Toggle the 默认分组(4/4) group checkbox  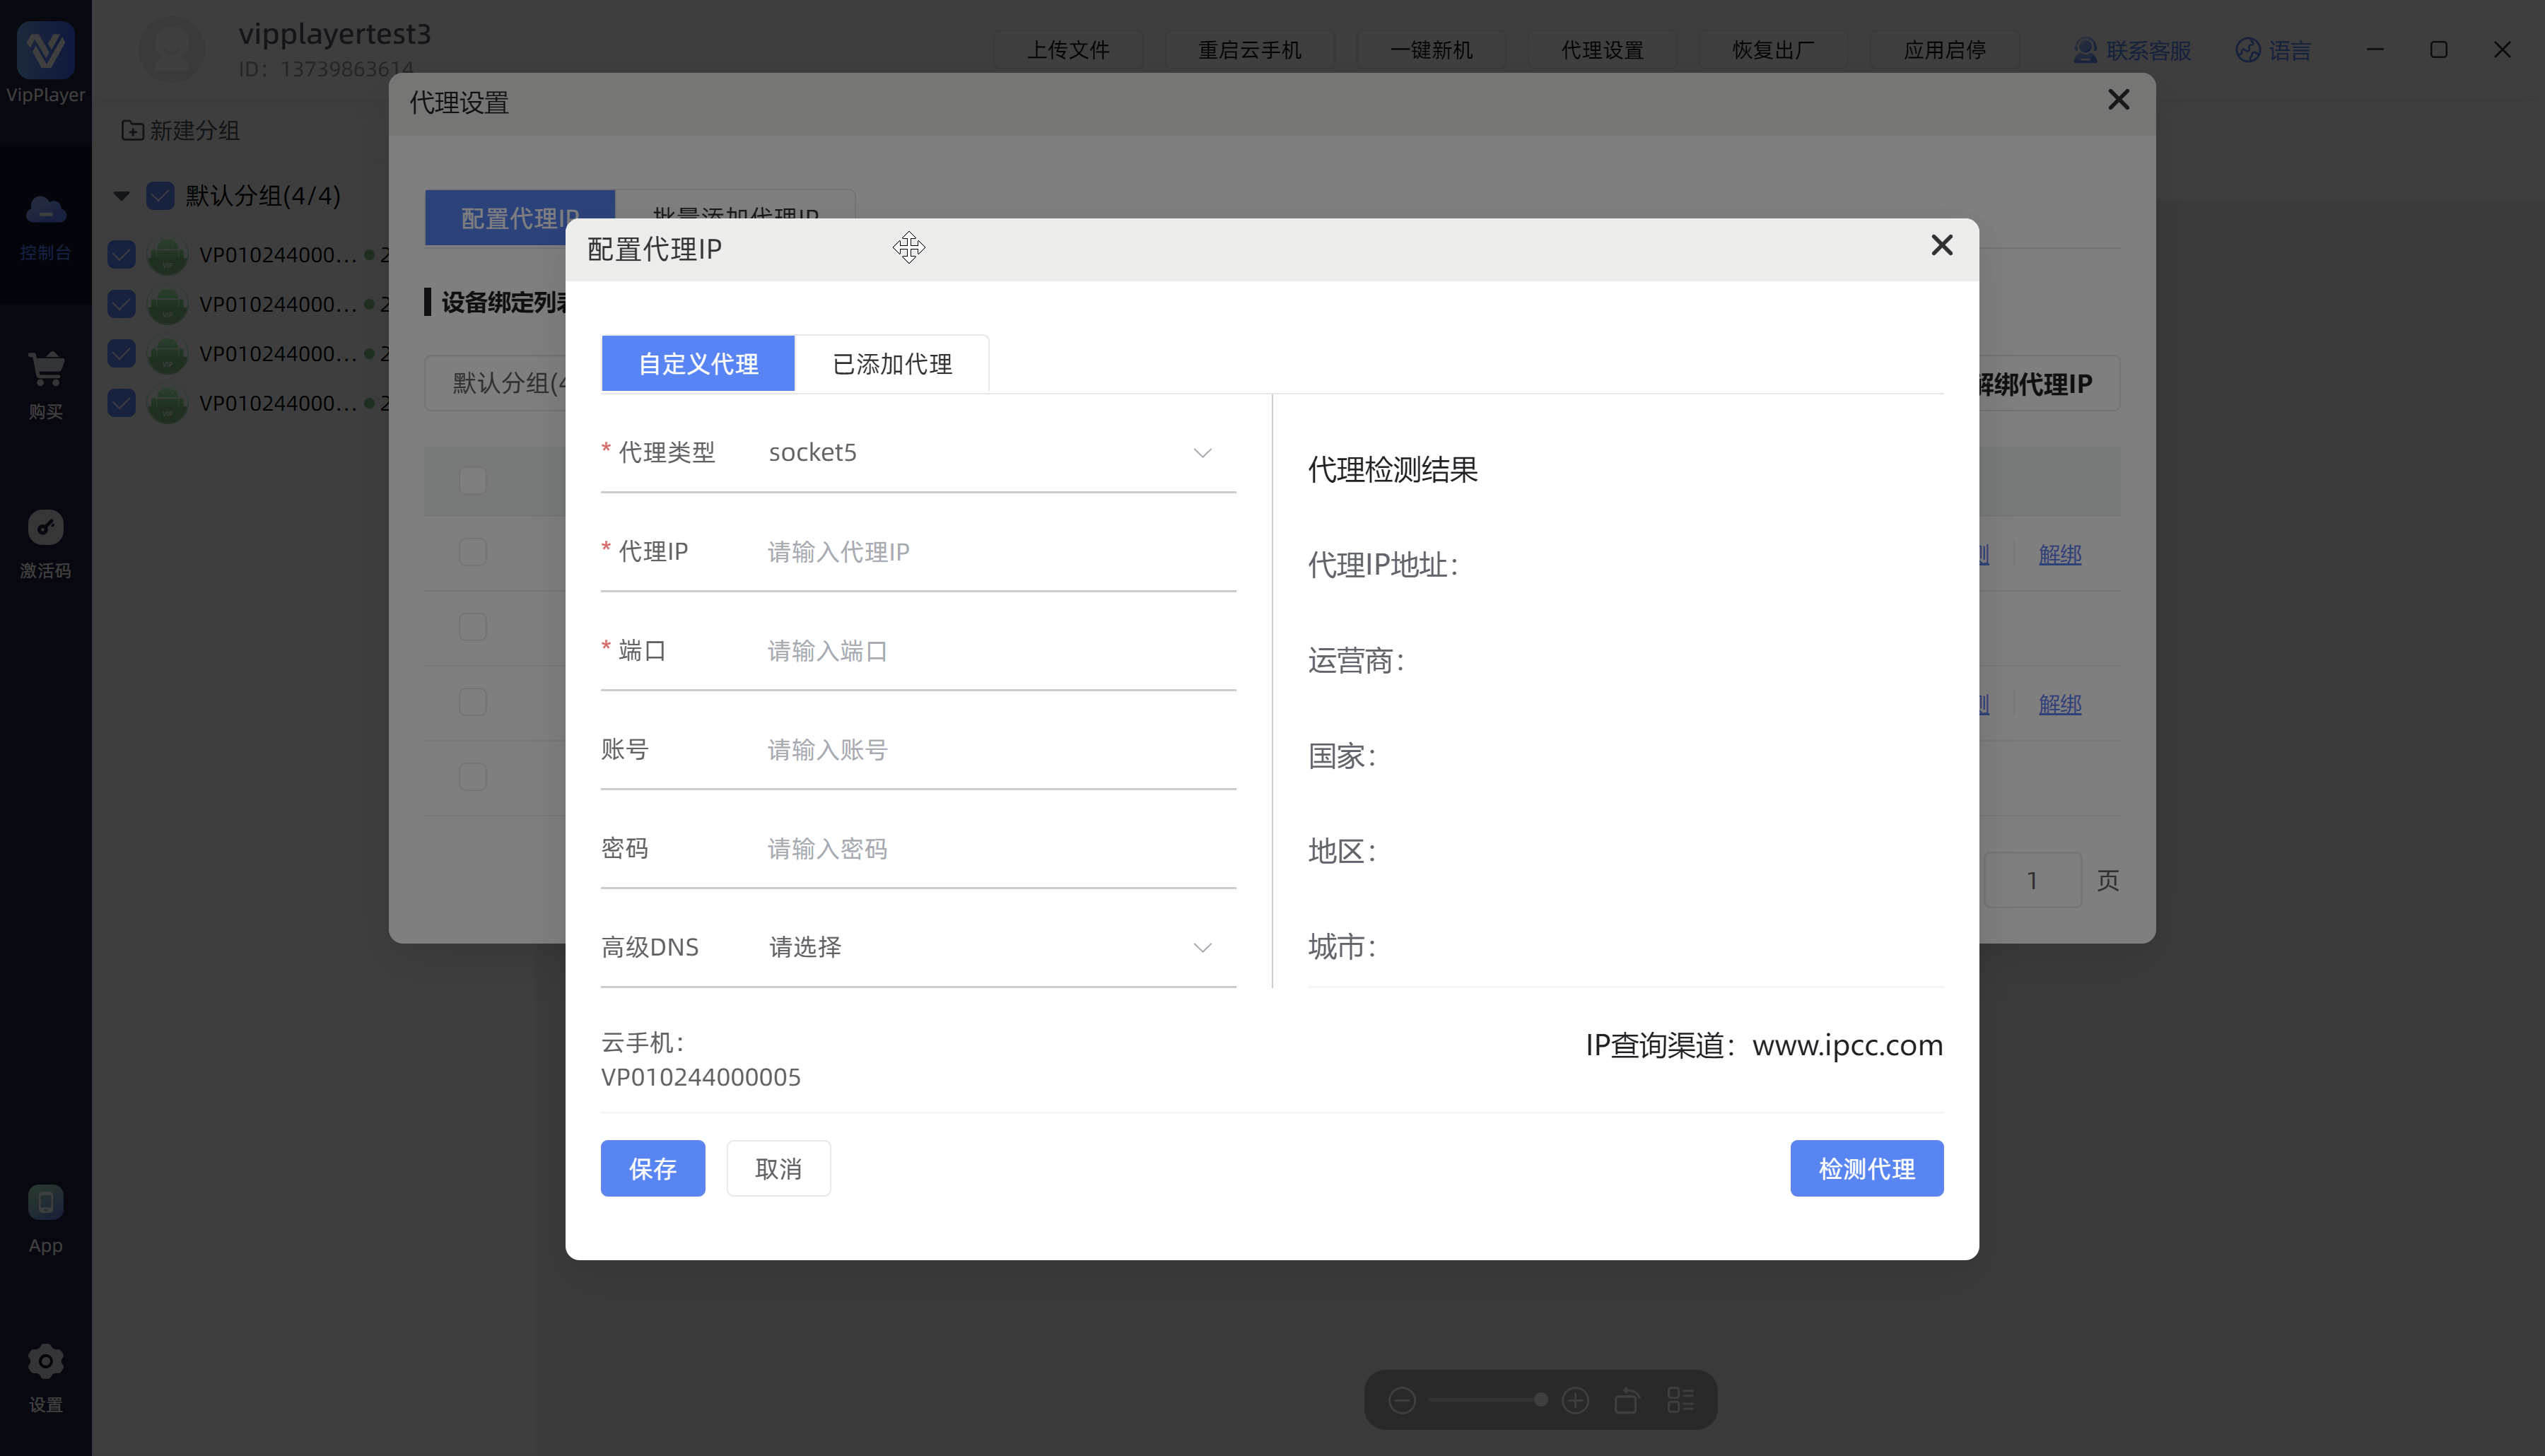point(160,195)
